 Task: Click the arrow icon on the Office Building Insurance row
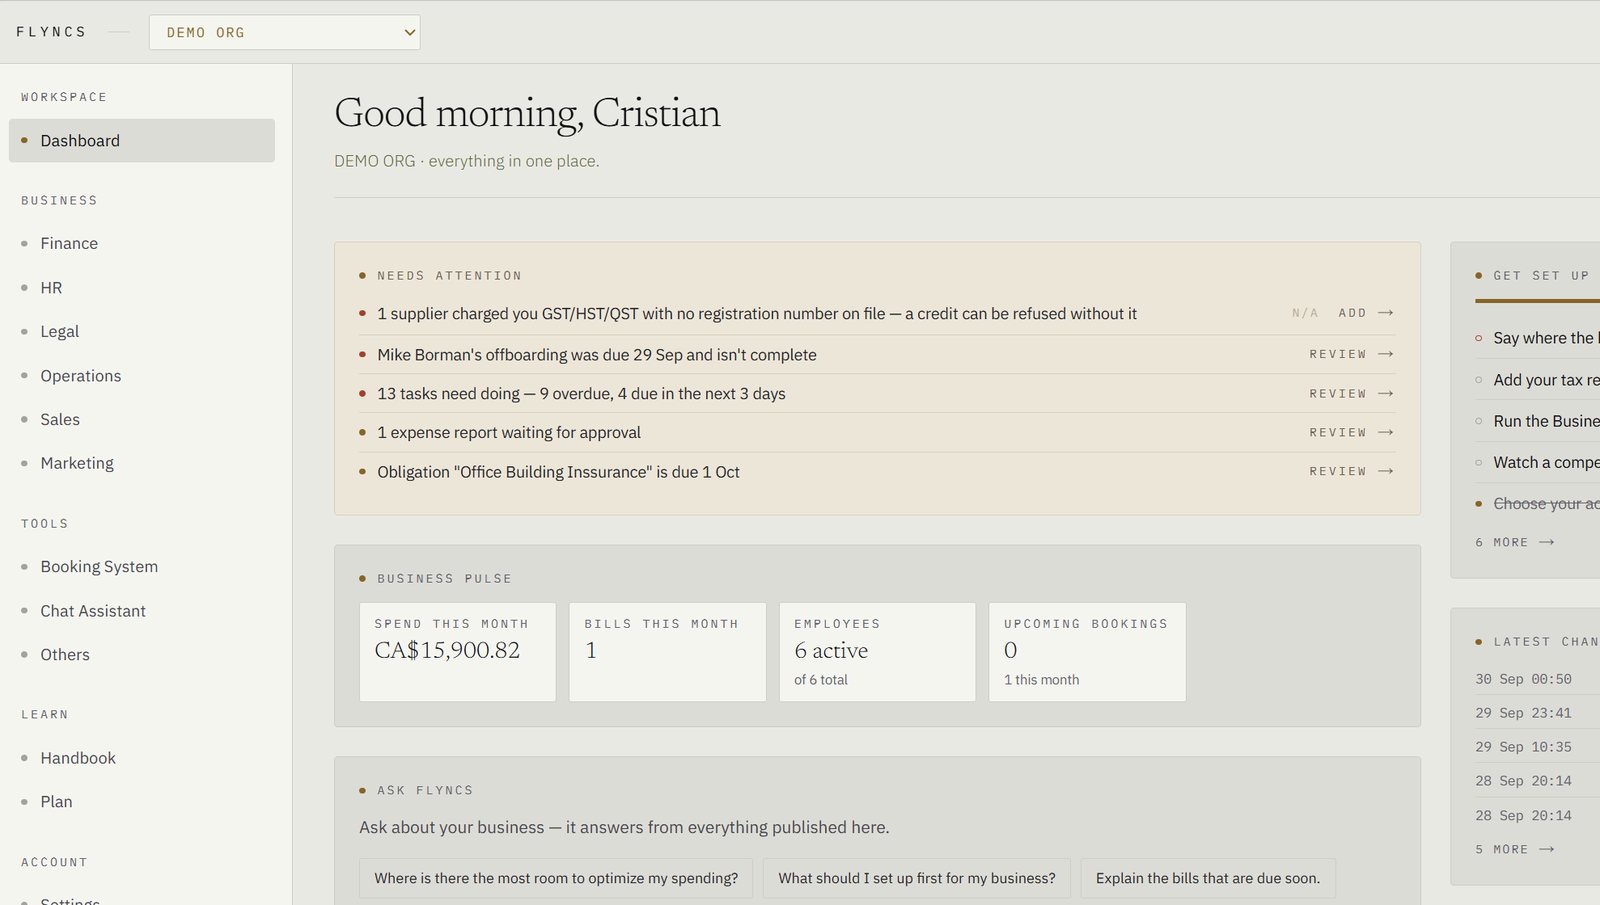tap(1386, 471)
